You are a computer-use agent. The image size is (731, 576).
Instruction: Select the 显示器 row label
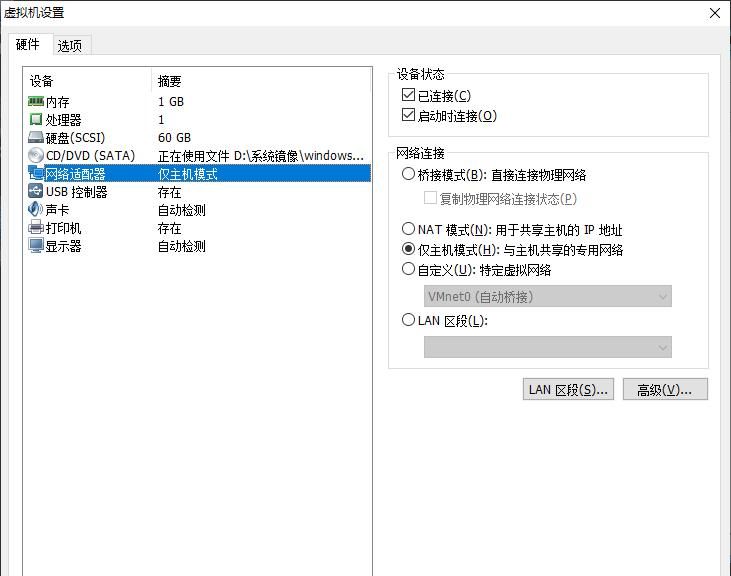click(x=63, y=246)
